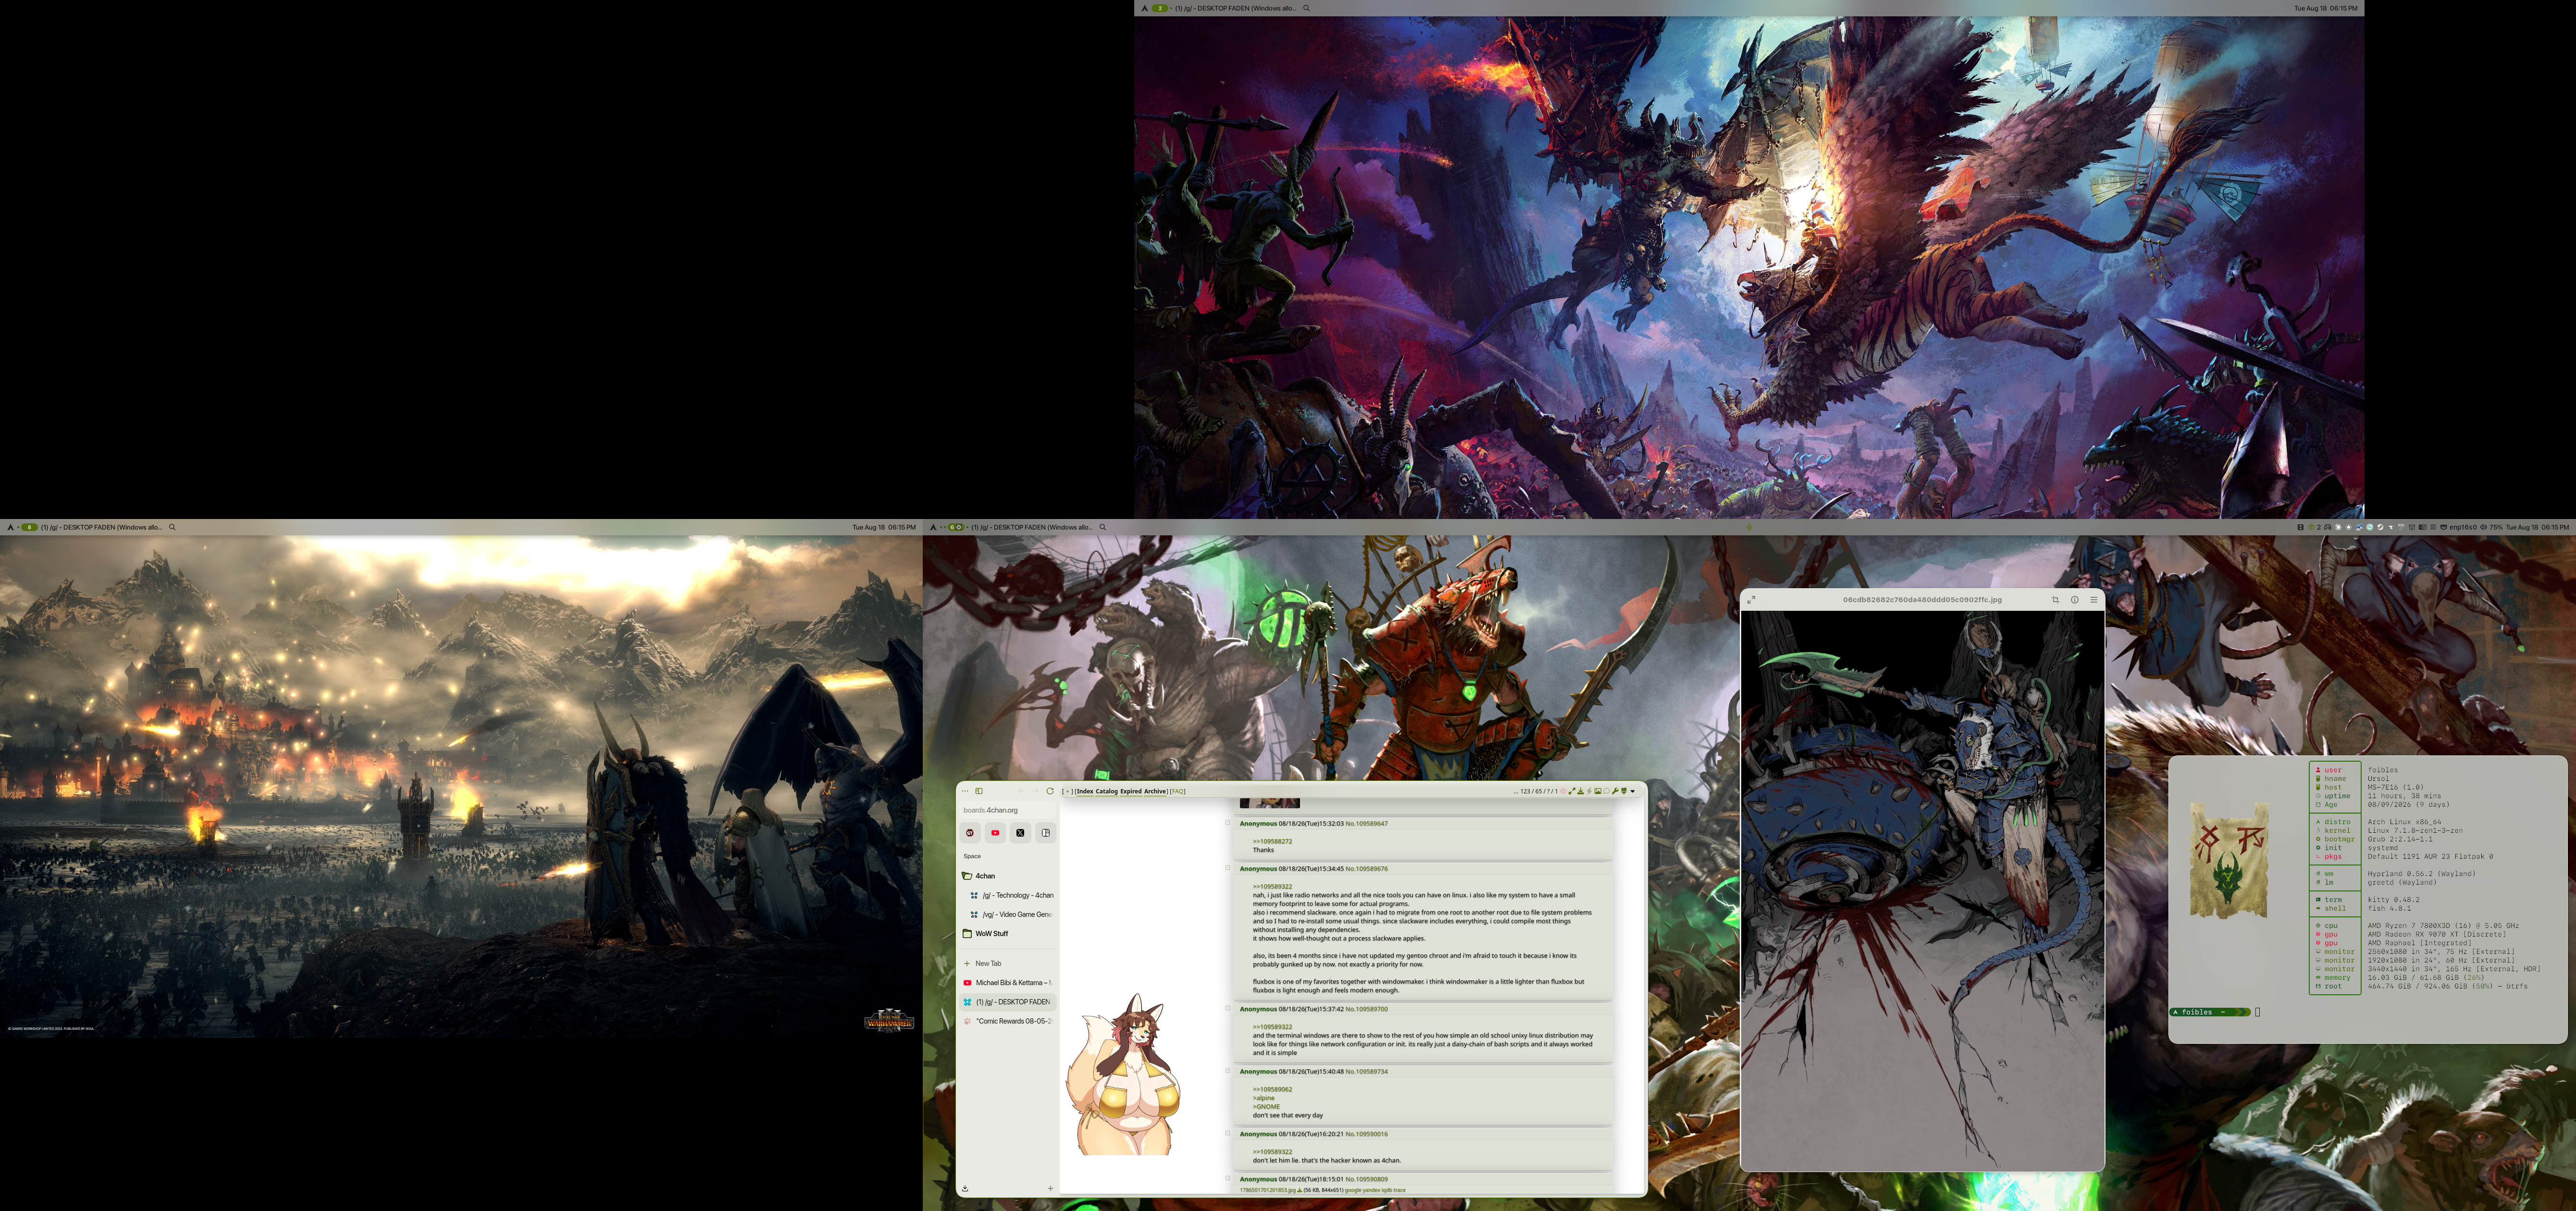Toggle fullscreen in the image viewer
2576x1211 pixels.
pyautogui.click(x=1750, y=600)
